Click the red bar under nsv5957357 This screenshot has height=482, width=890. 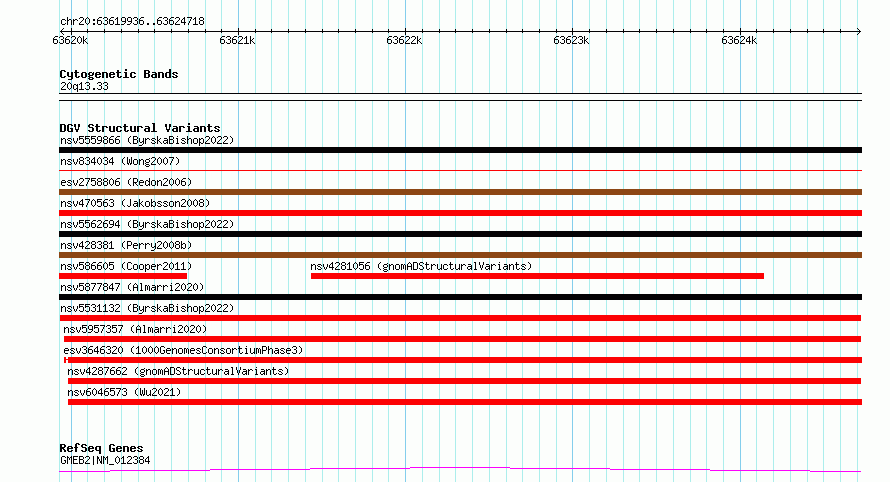pos(463,339)
